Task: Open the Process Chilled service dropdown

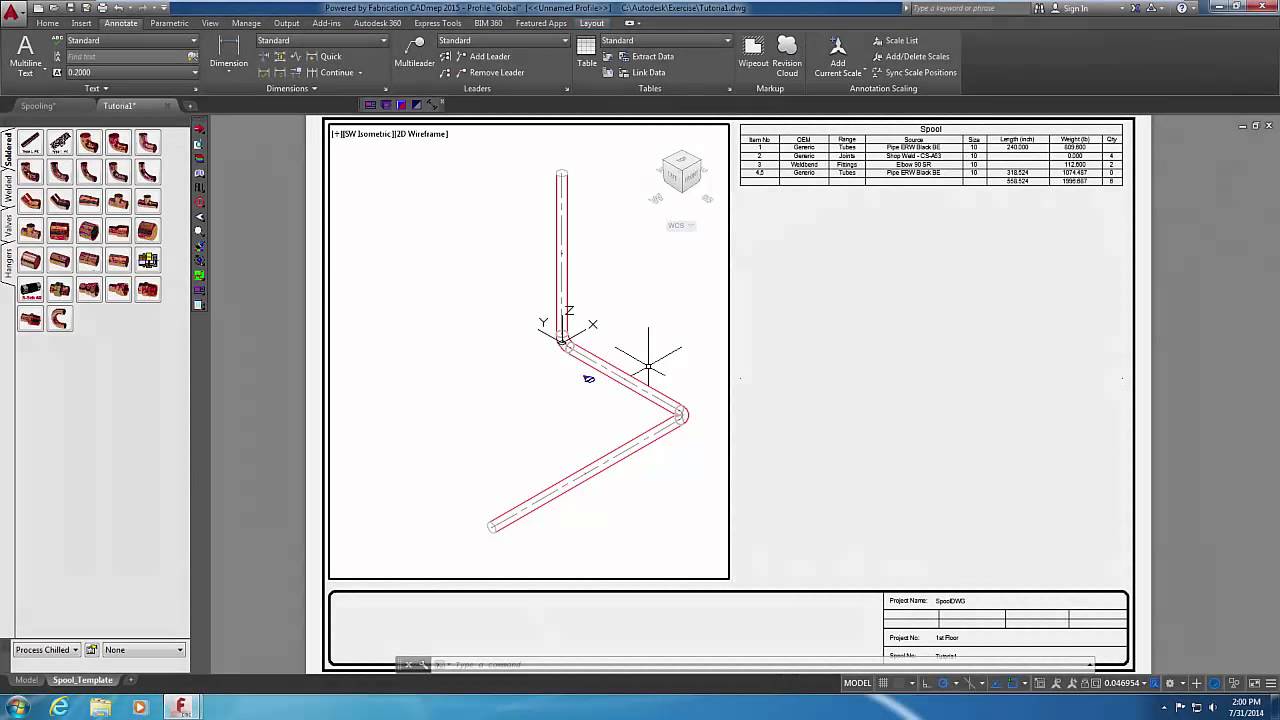Action: pyautogui.click(x=45, y=650)
